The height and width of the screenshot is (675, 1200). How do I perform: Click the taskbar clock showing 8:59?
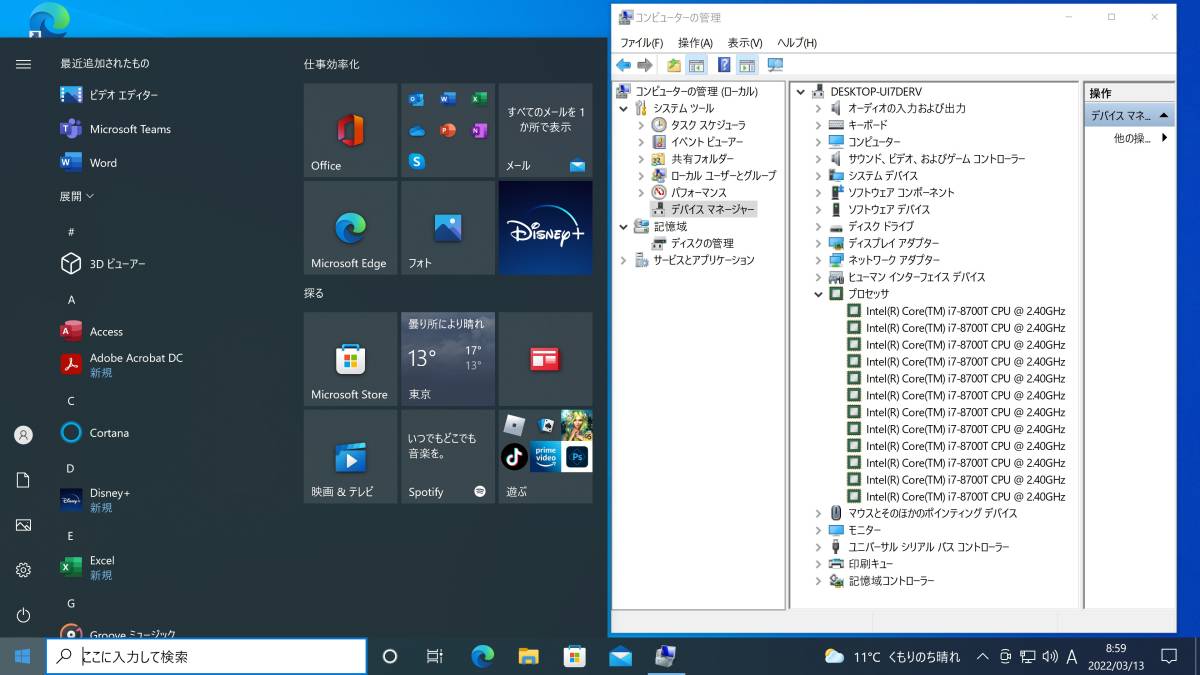[1116, 656]
